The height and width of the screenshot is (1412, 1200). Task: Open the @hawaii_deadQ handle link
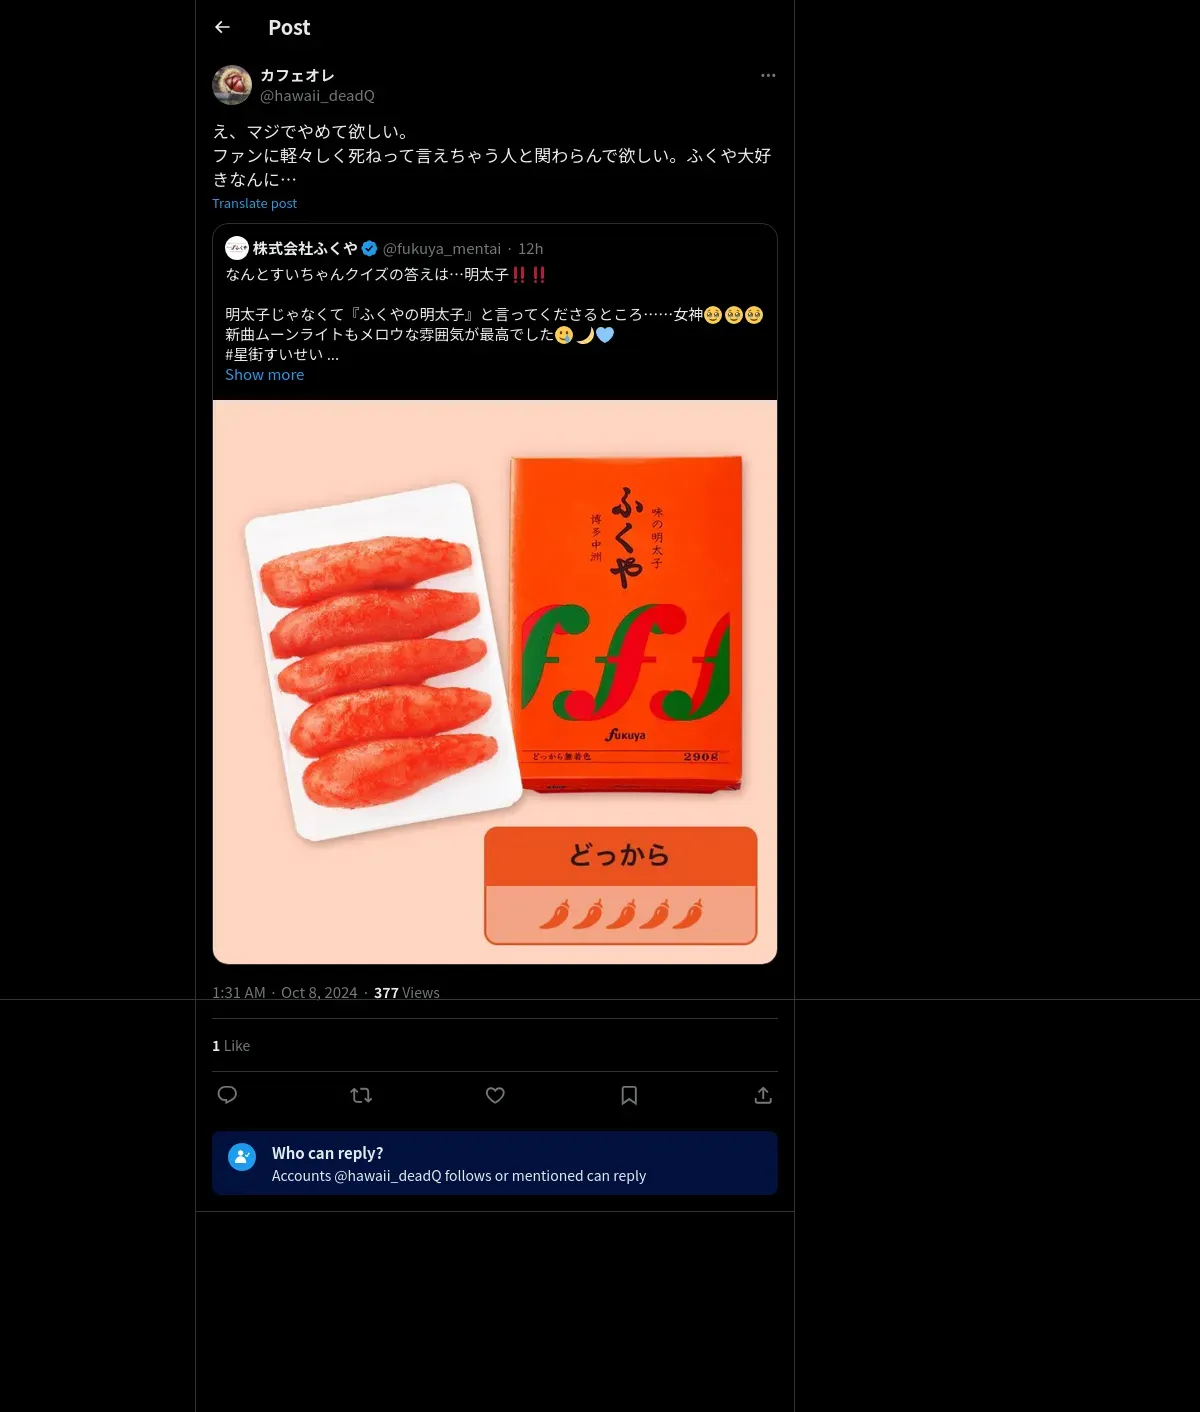(317, 96)
